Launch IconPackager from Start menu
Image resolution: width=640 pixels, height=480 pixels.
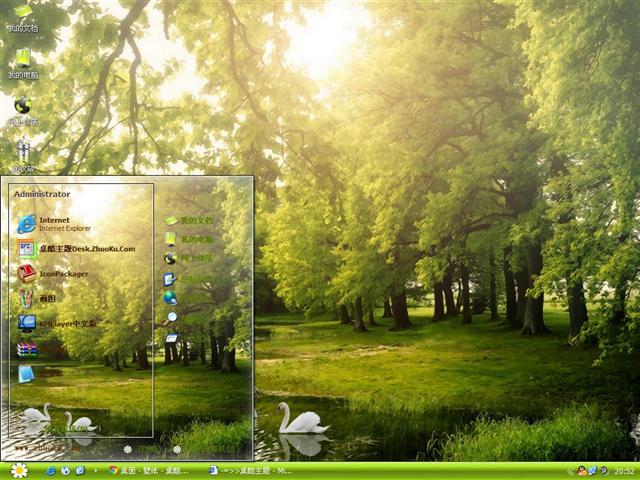(x=52, y=274)
